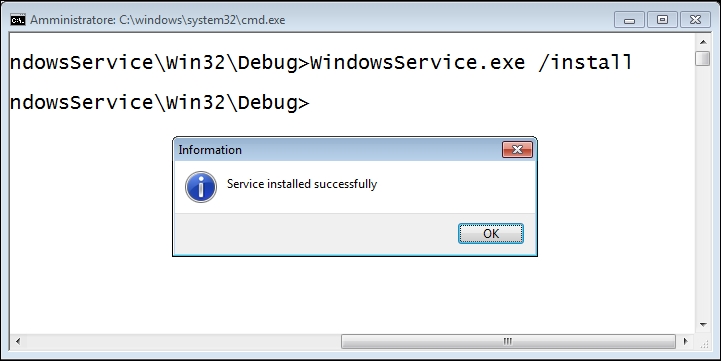Click the horizontal scrollbar right arrow
This screenshot has height=361, width=721.
pos(686,341)
